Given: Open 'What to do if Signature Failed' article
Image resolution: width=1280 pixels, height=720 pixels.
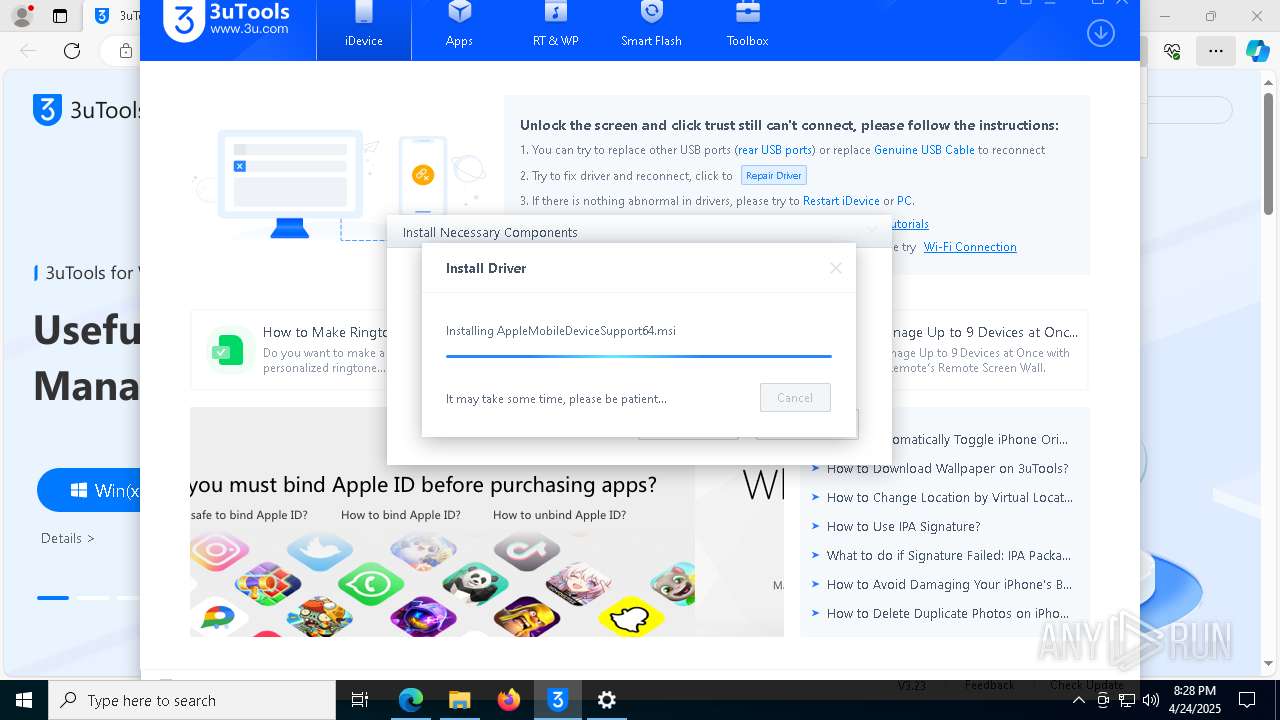Looking at the screenshot, I should tap(948, 555).
